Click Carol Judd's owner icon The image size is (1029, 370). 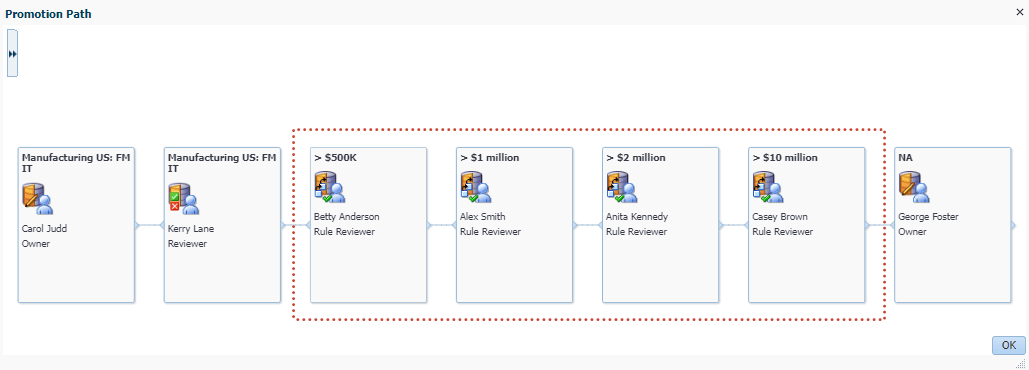click(x=37, y=199)
